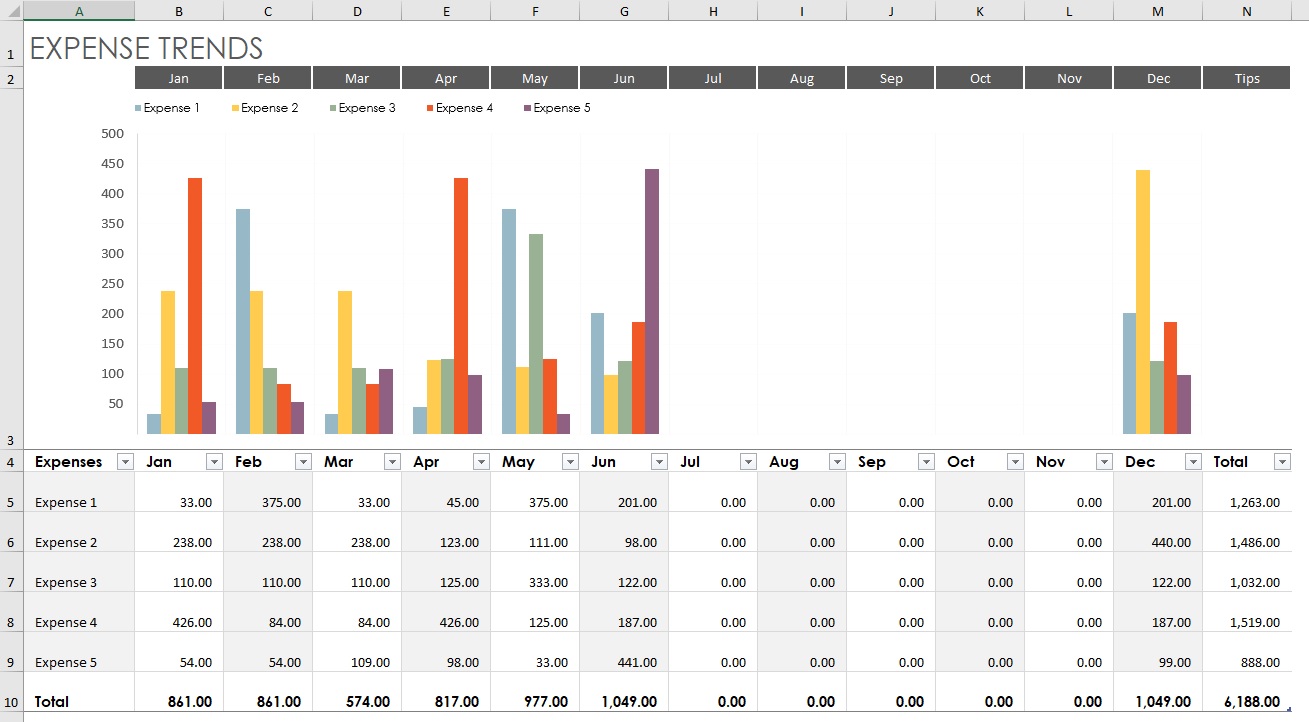Click the tallest purple bar in Jun
The width and height of the screenshot is (1309, 722).
[x=652, y=300]
